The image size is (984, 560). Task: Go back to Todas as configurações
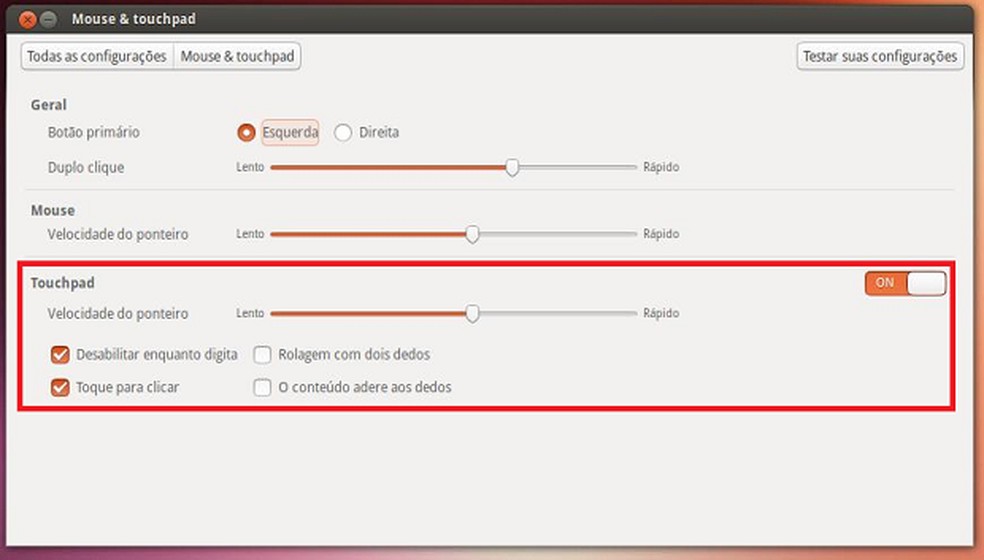click(x=97, y=57)
